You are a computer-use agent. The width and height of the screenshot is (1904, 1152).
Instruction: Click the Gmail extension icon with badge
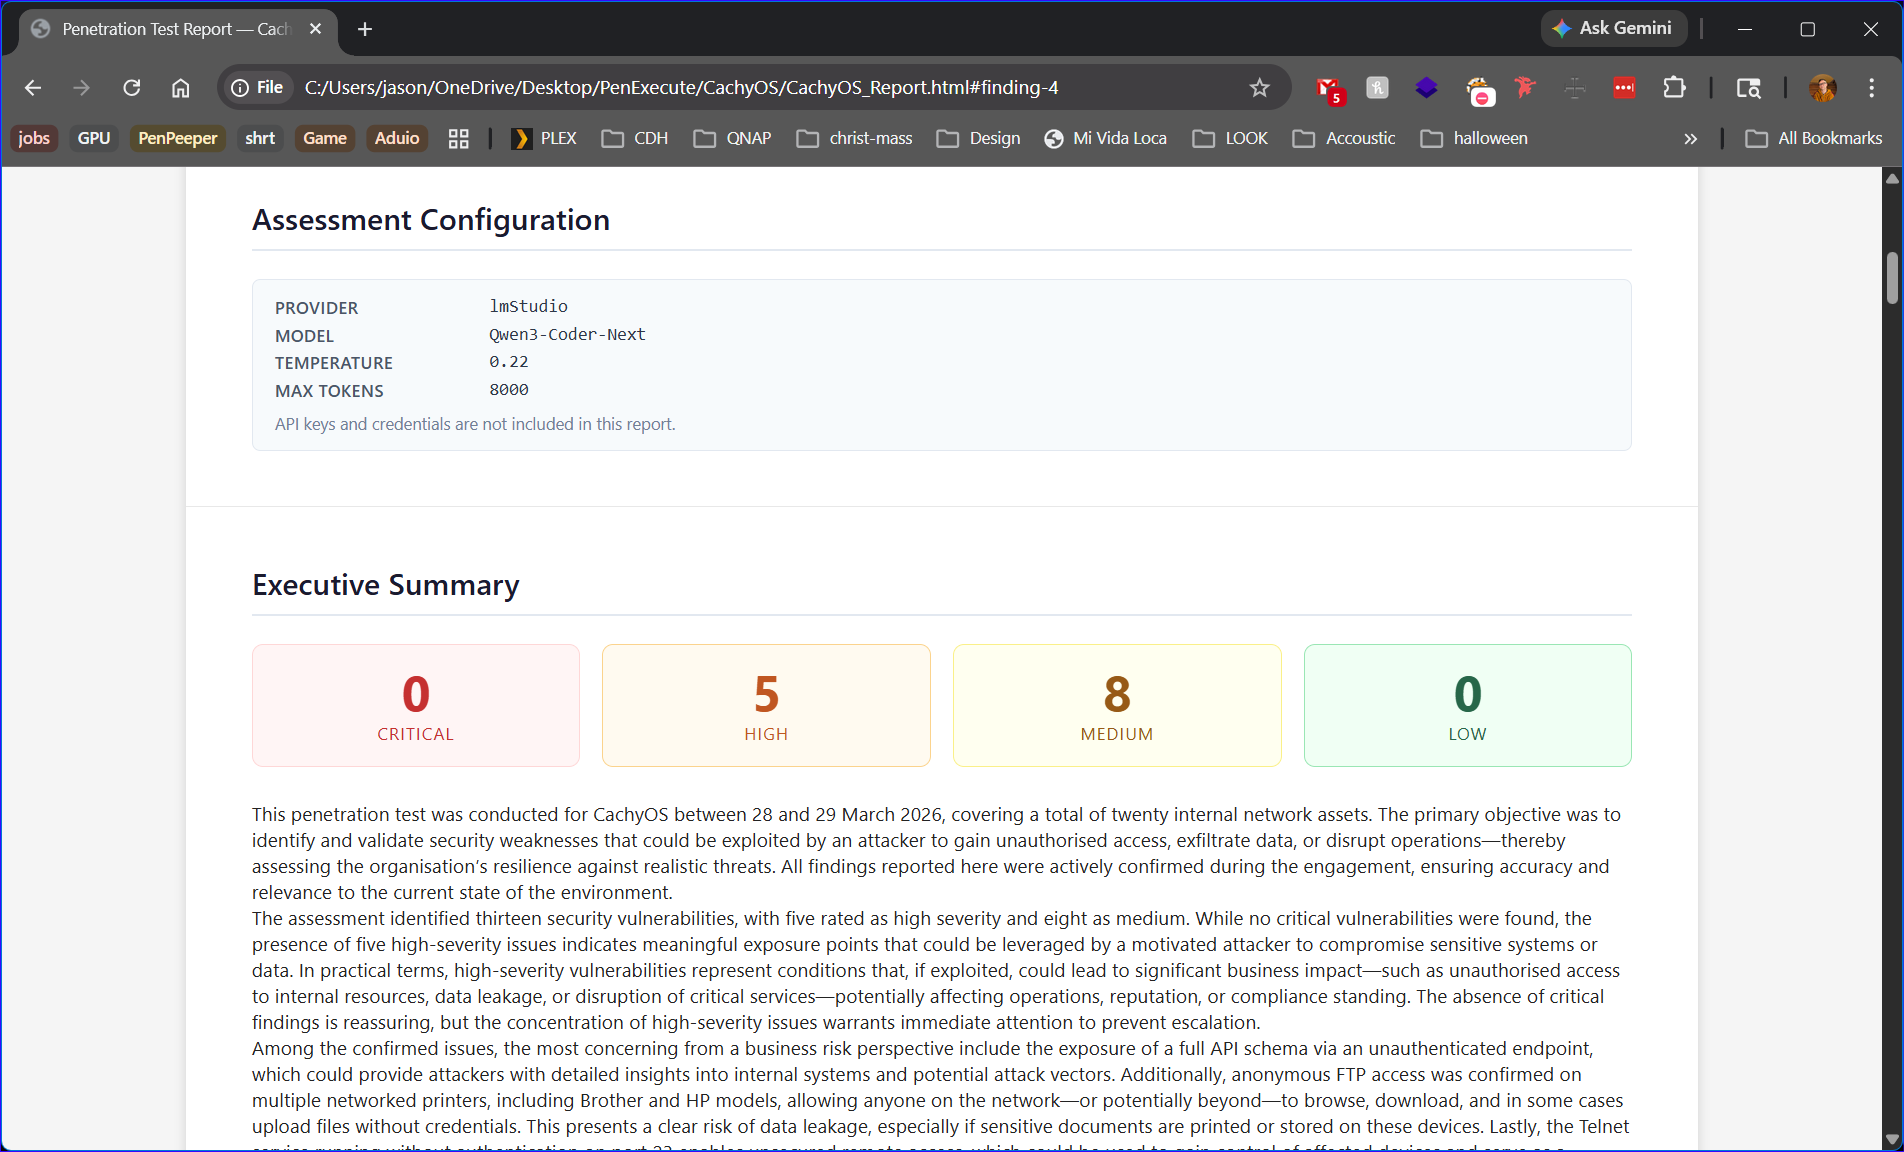[1328, 88]
